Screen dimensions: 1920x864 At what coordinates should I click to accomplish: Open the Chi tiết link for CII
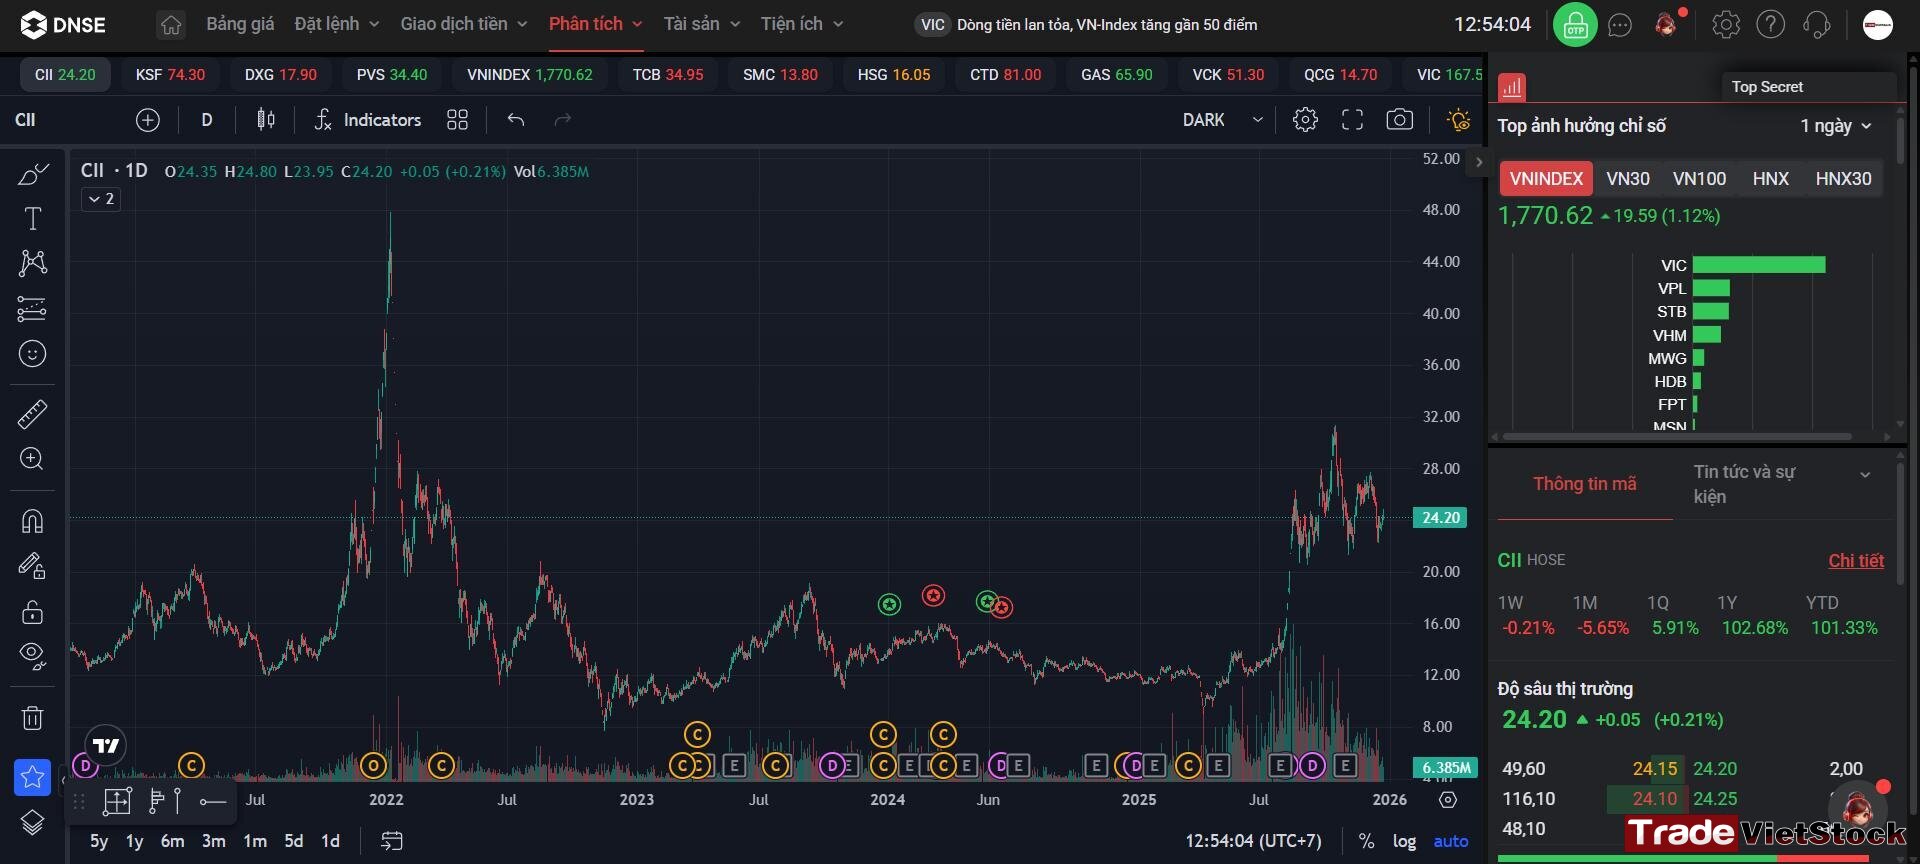click(x=1856, y=561)
